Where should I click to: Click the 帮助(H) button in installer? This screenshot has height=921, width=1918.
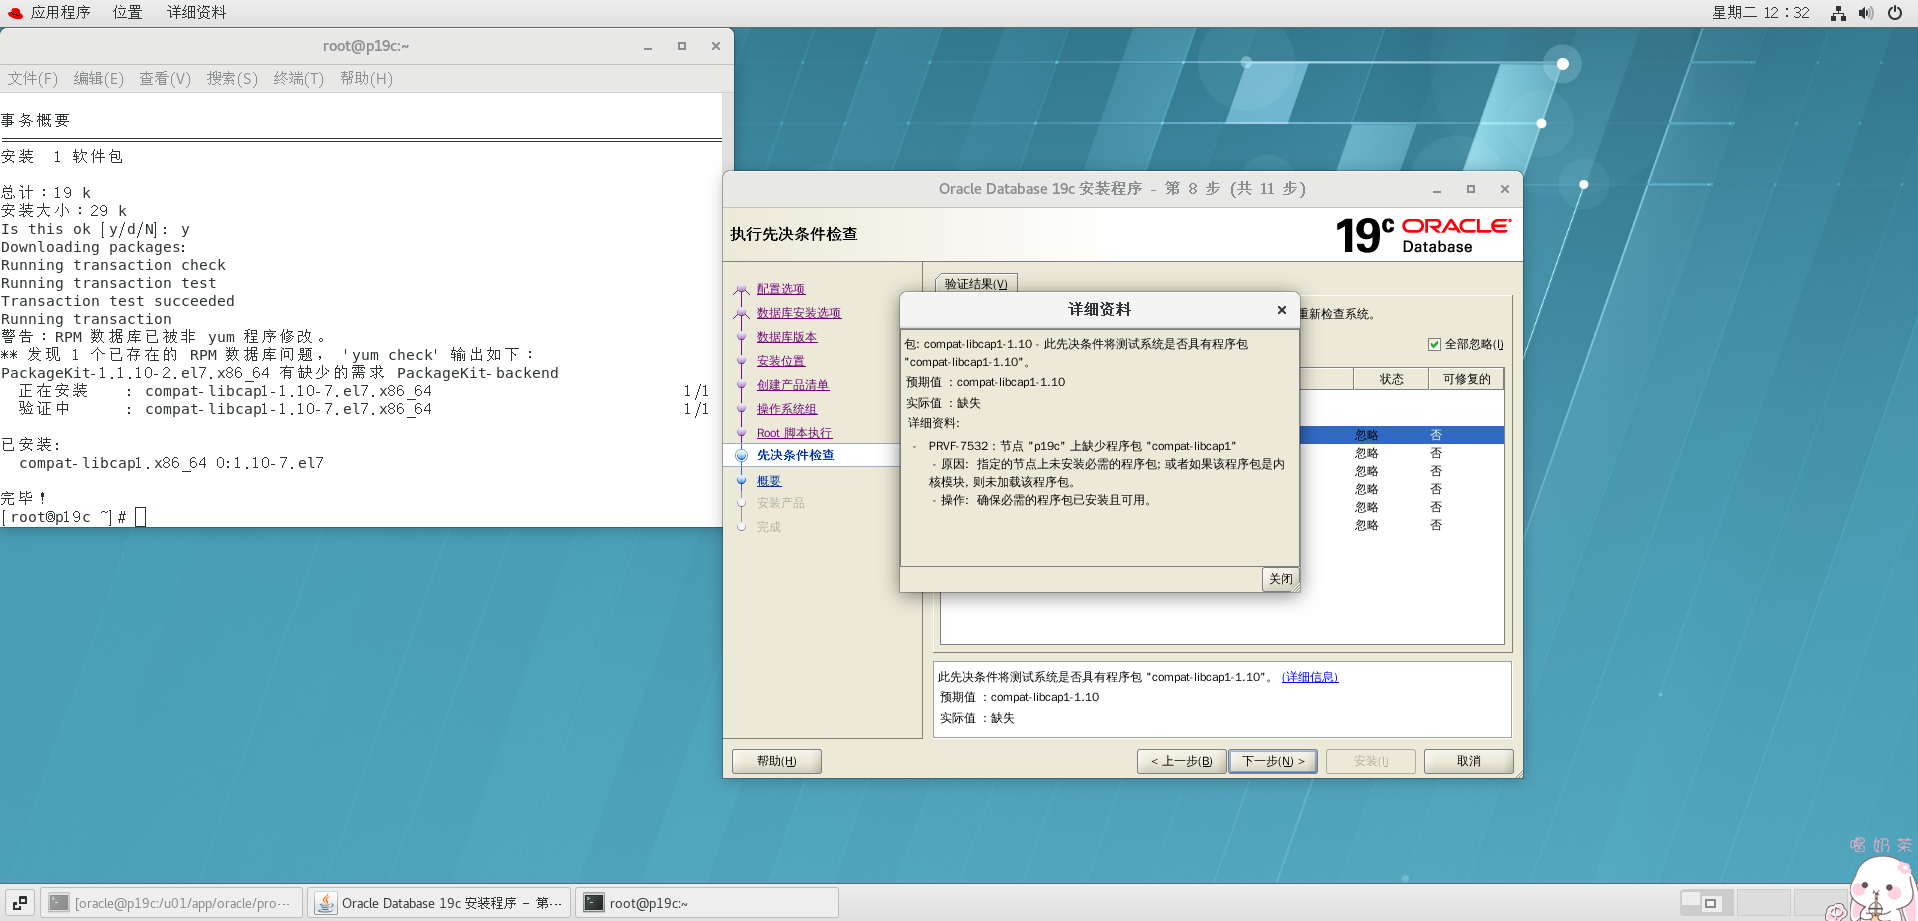click(x=777, y=761)
